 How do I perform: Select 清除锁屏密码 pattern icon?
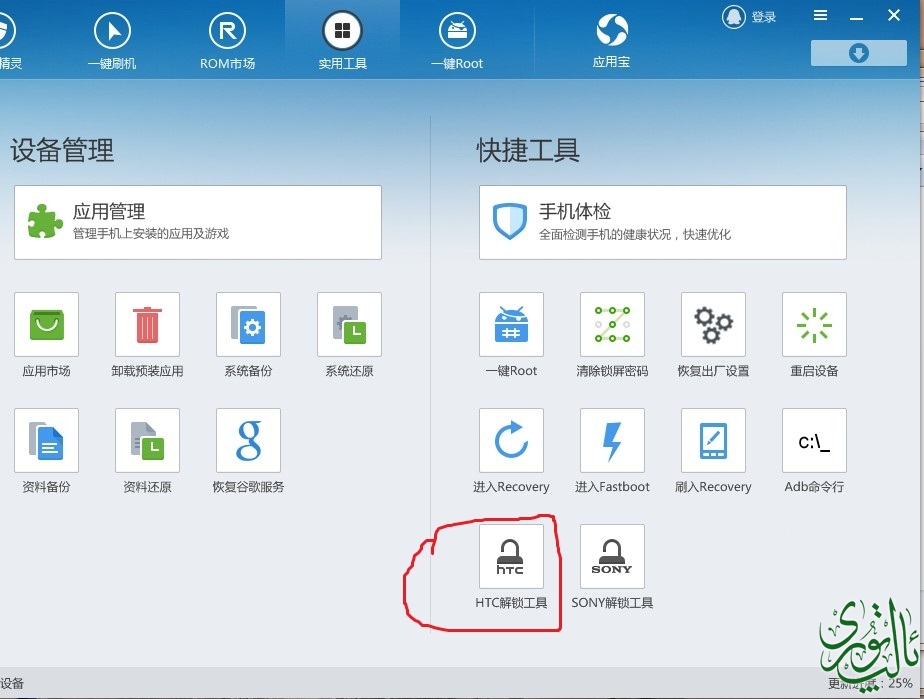pyautogui.click(x=612, y=325)
